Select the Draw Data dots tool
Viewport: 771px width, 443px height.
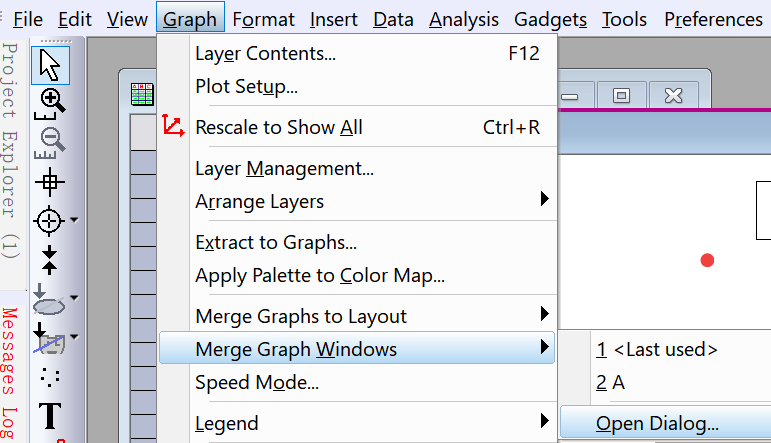(x=50, y=377)
